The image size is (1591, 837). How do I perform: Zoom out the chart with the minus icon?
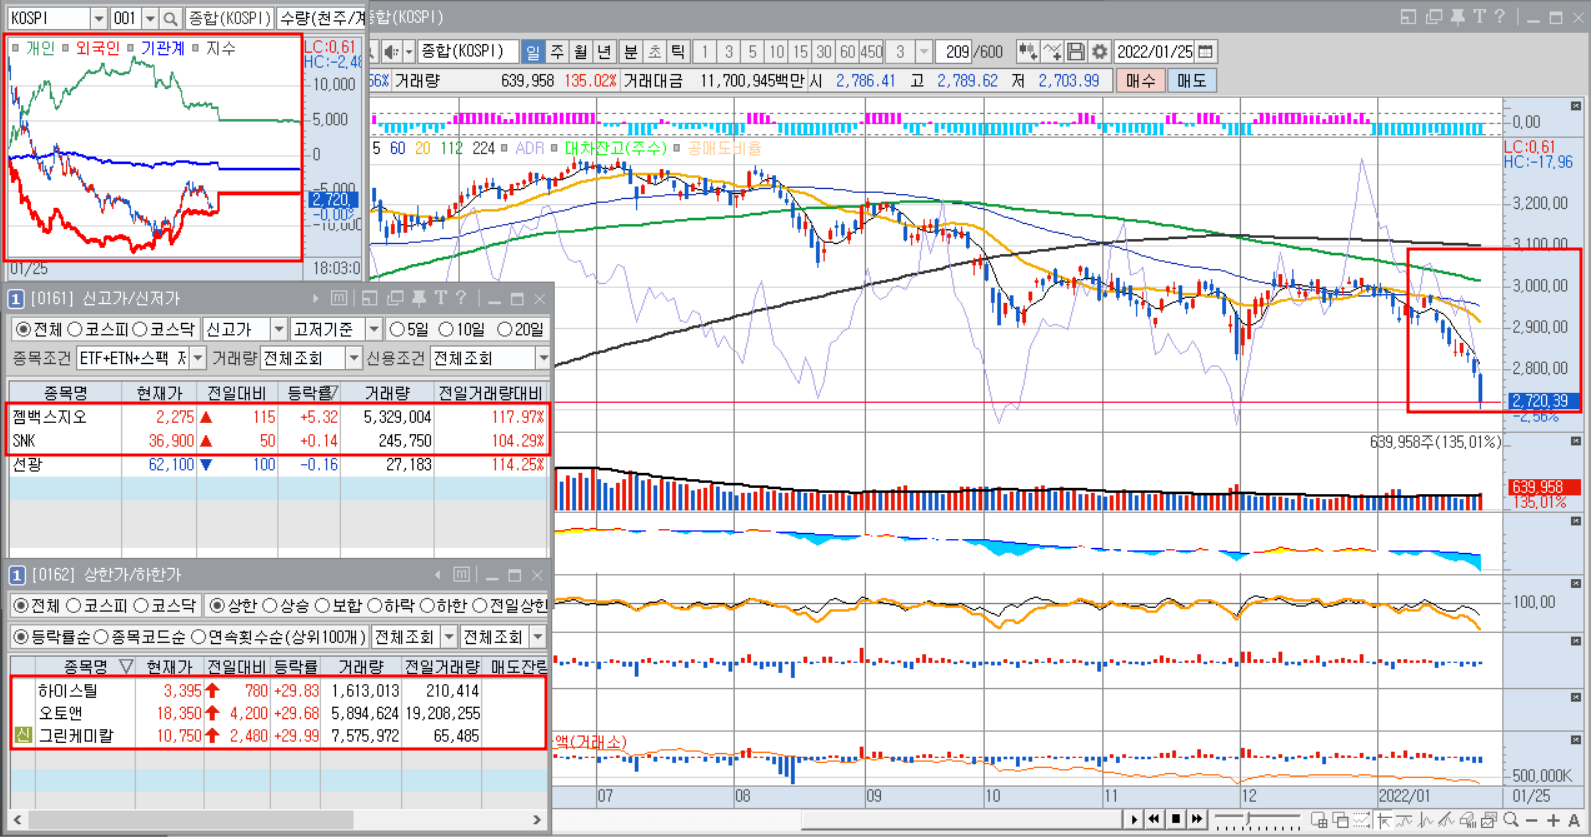(x=1532, y=820)
